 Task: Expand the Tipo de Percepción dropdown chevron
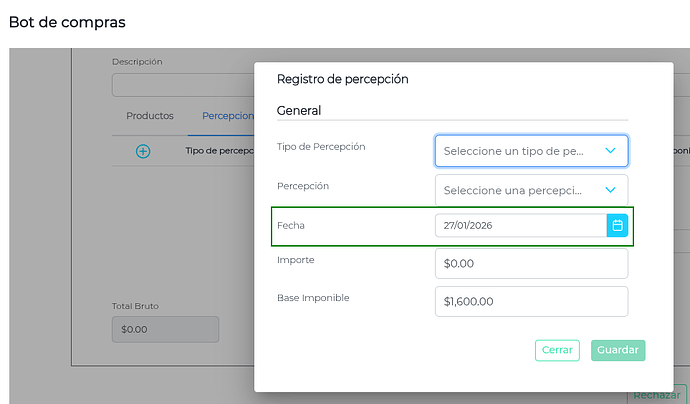coord(610,151)
